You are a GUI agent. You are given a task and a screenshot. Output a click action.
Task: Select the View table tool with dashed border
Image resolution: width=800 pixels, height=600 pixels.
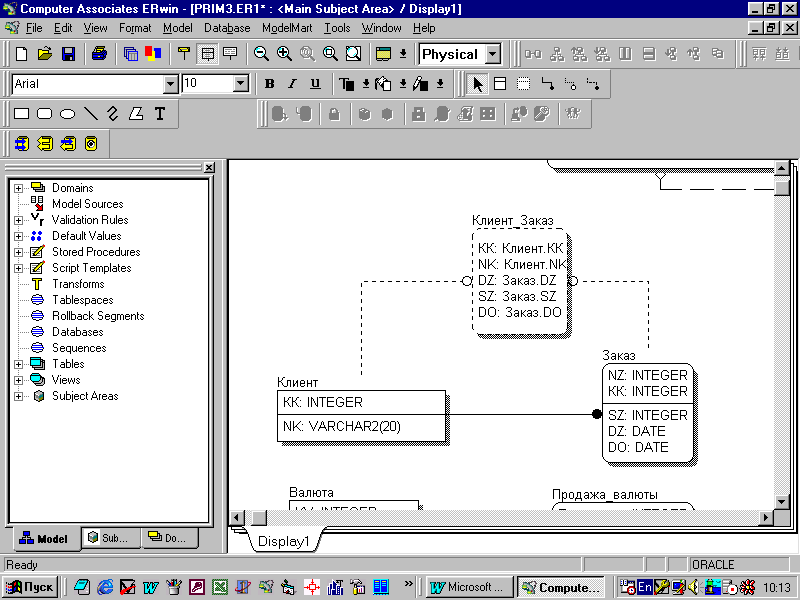(523, 84)
